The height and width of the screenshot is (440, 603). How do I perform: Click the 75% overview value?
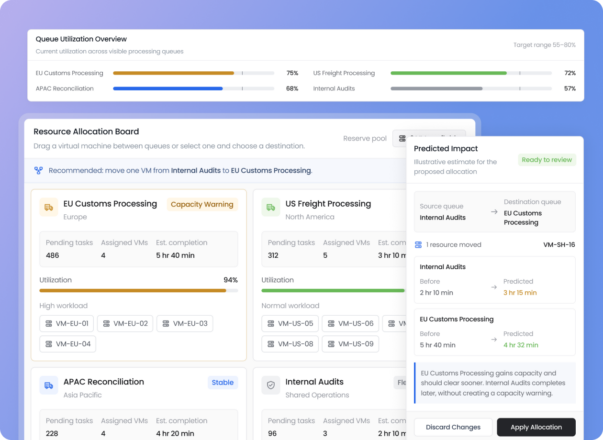(x=292, y=73)
